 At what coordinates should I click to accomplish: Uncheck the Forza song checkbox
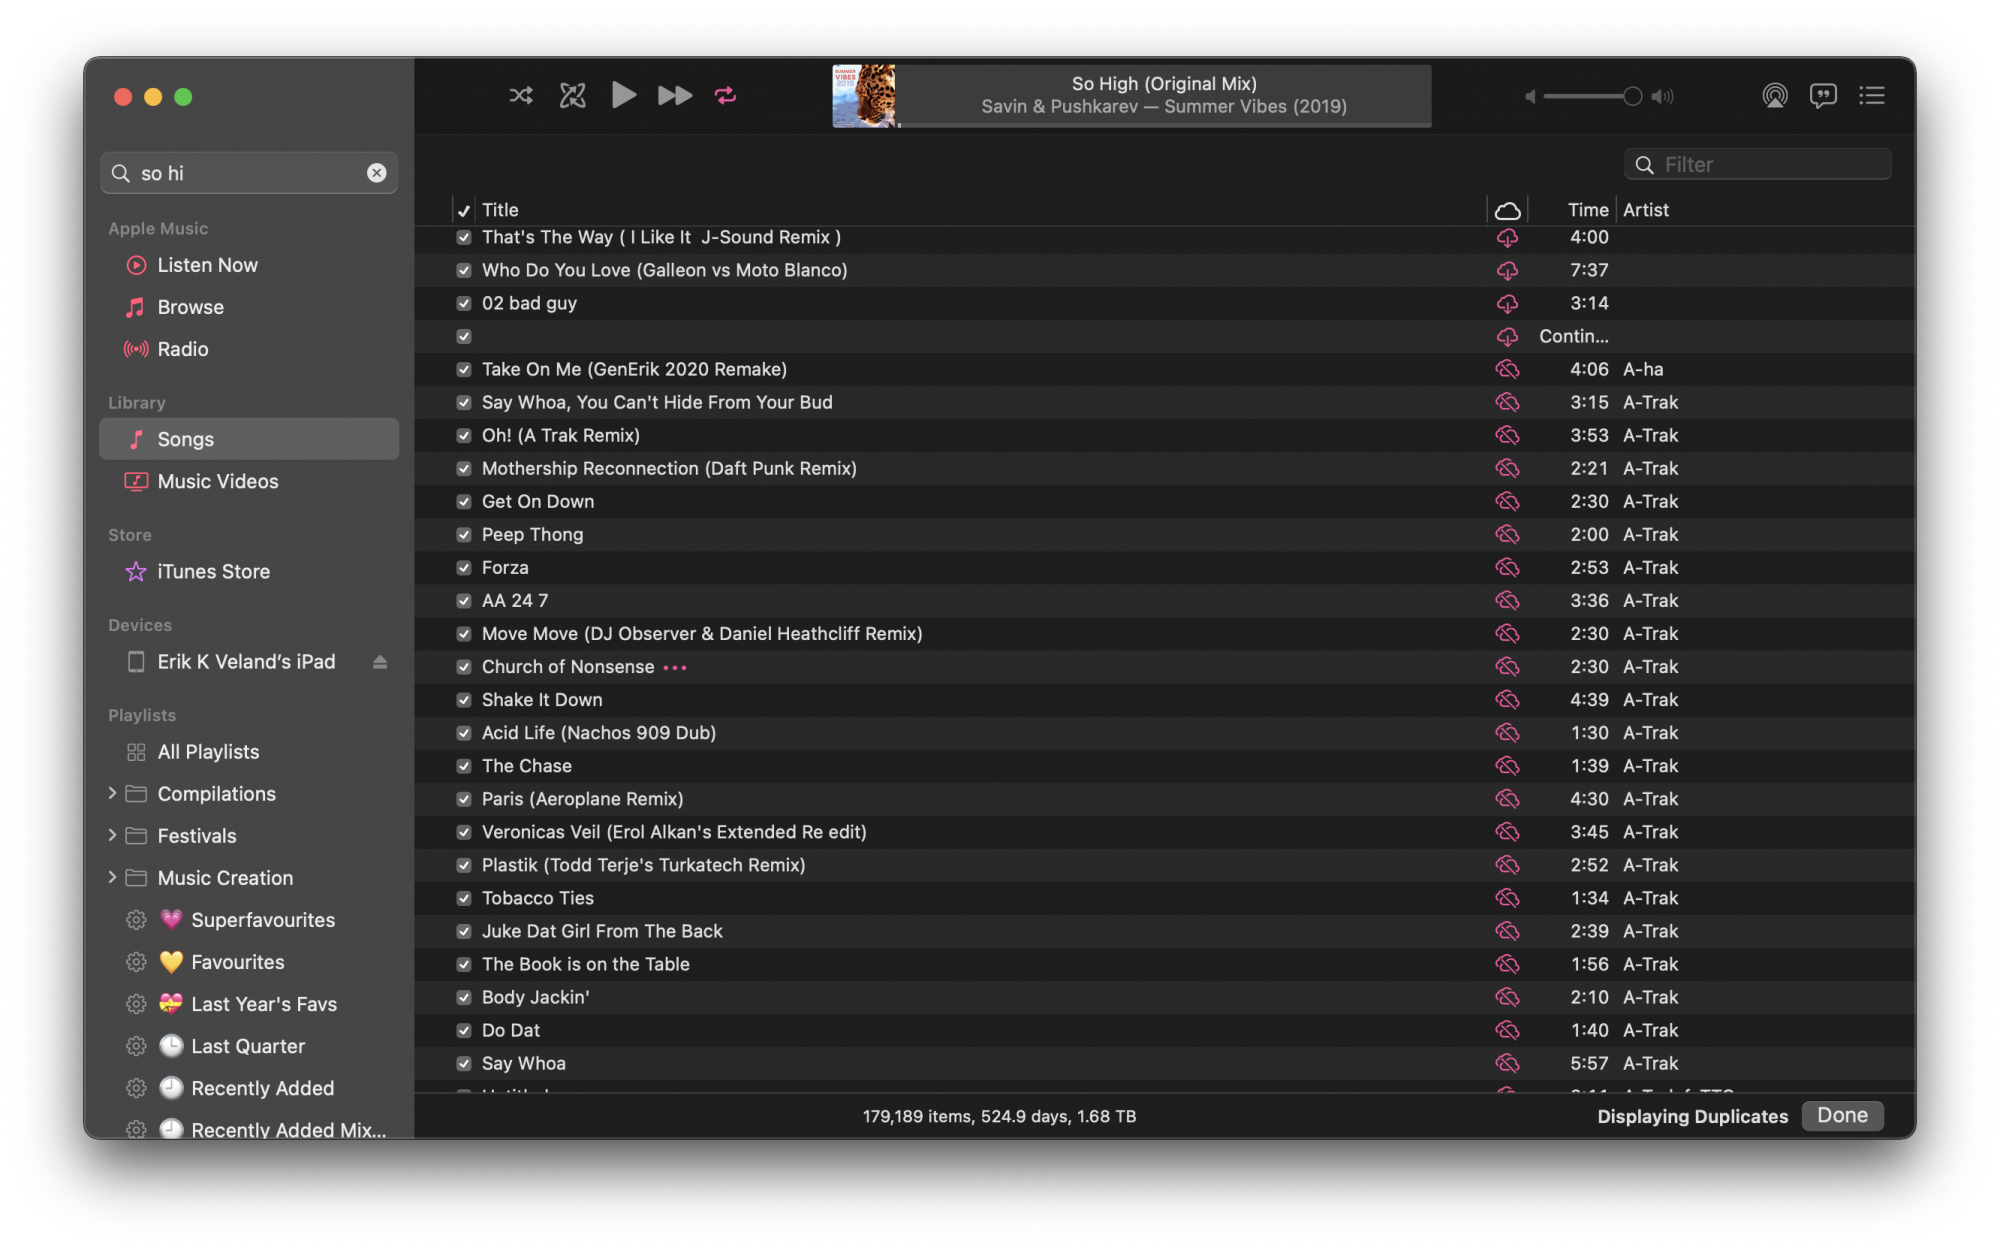pos(464,568)
